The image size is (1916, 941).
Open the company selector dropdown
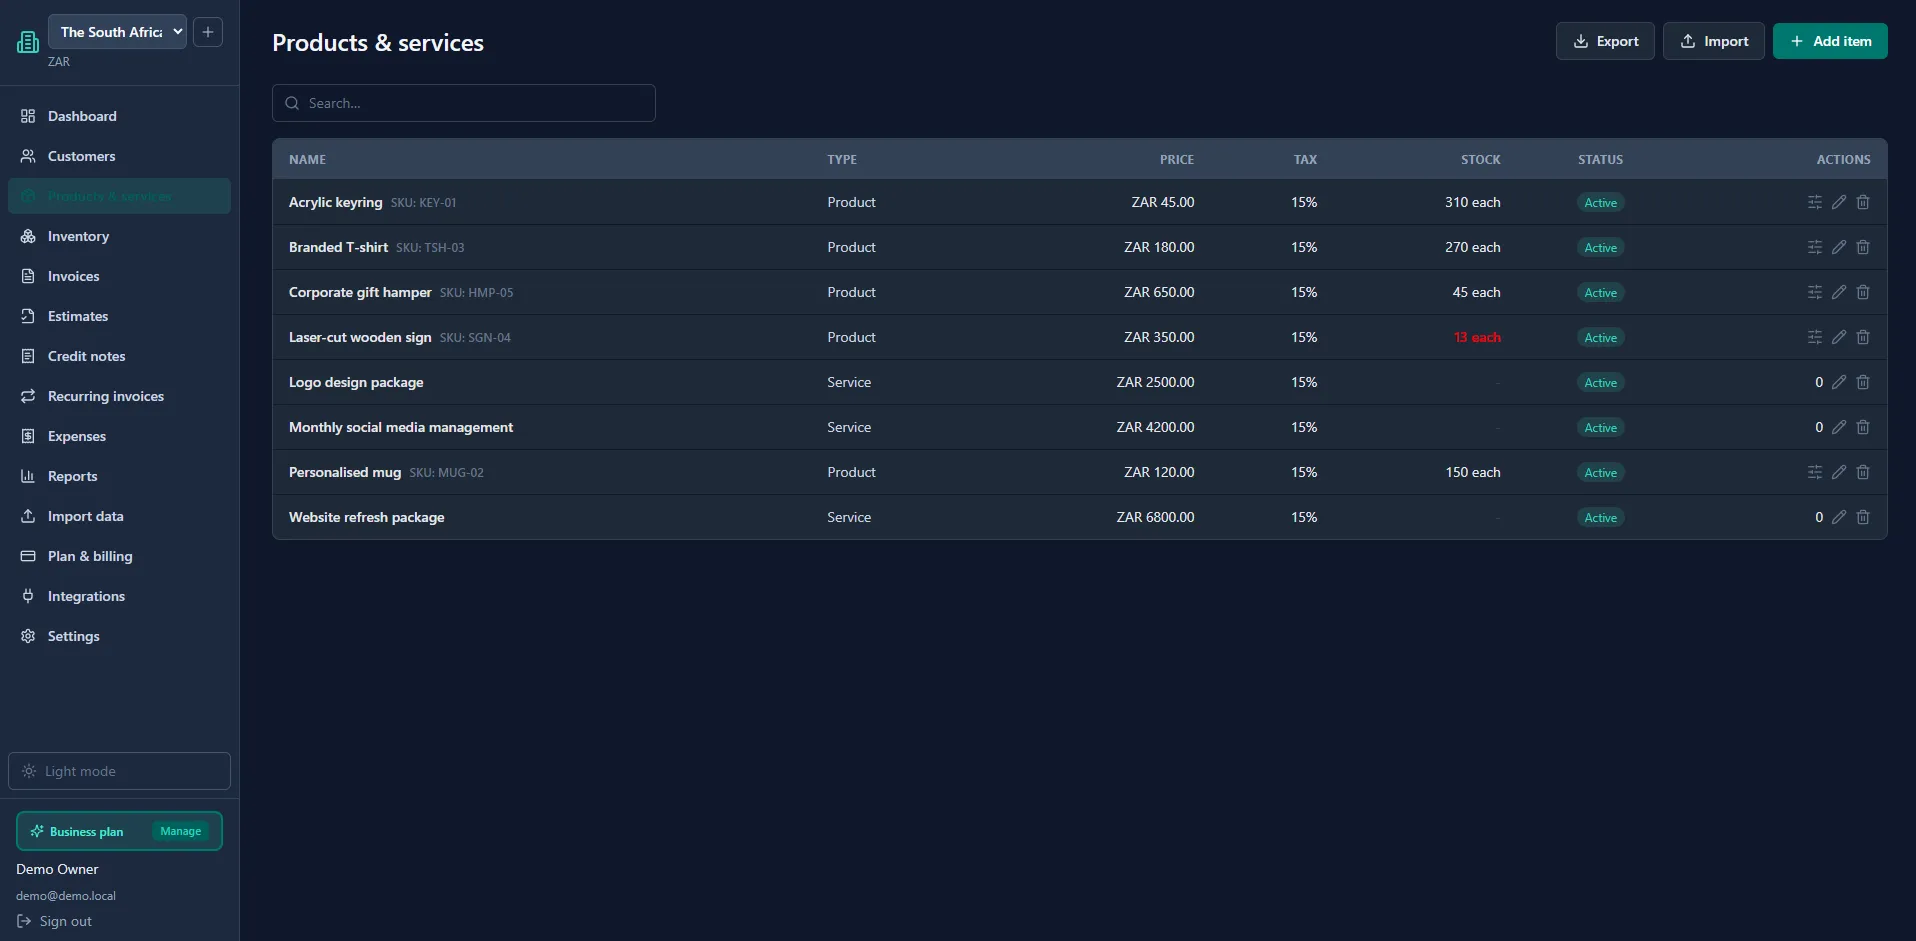[118, 32]
